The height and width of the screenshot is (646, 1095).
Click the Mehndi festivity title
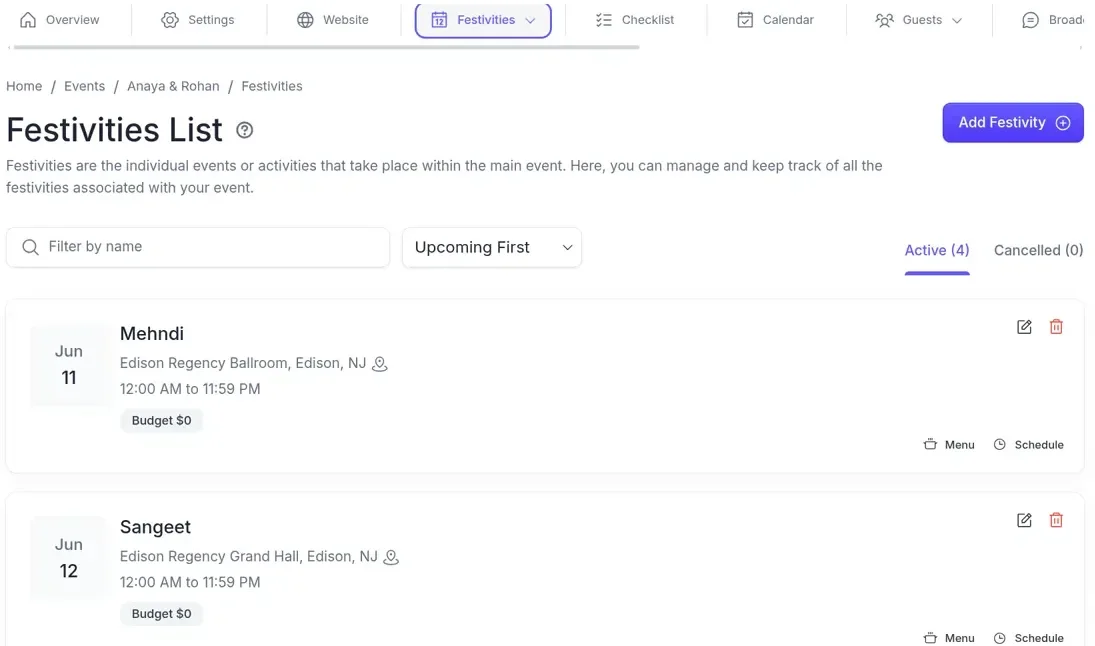[152, 334]
